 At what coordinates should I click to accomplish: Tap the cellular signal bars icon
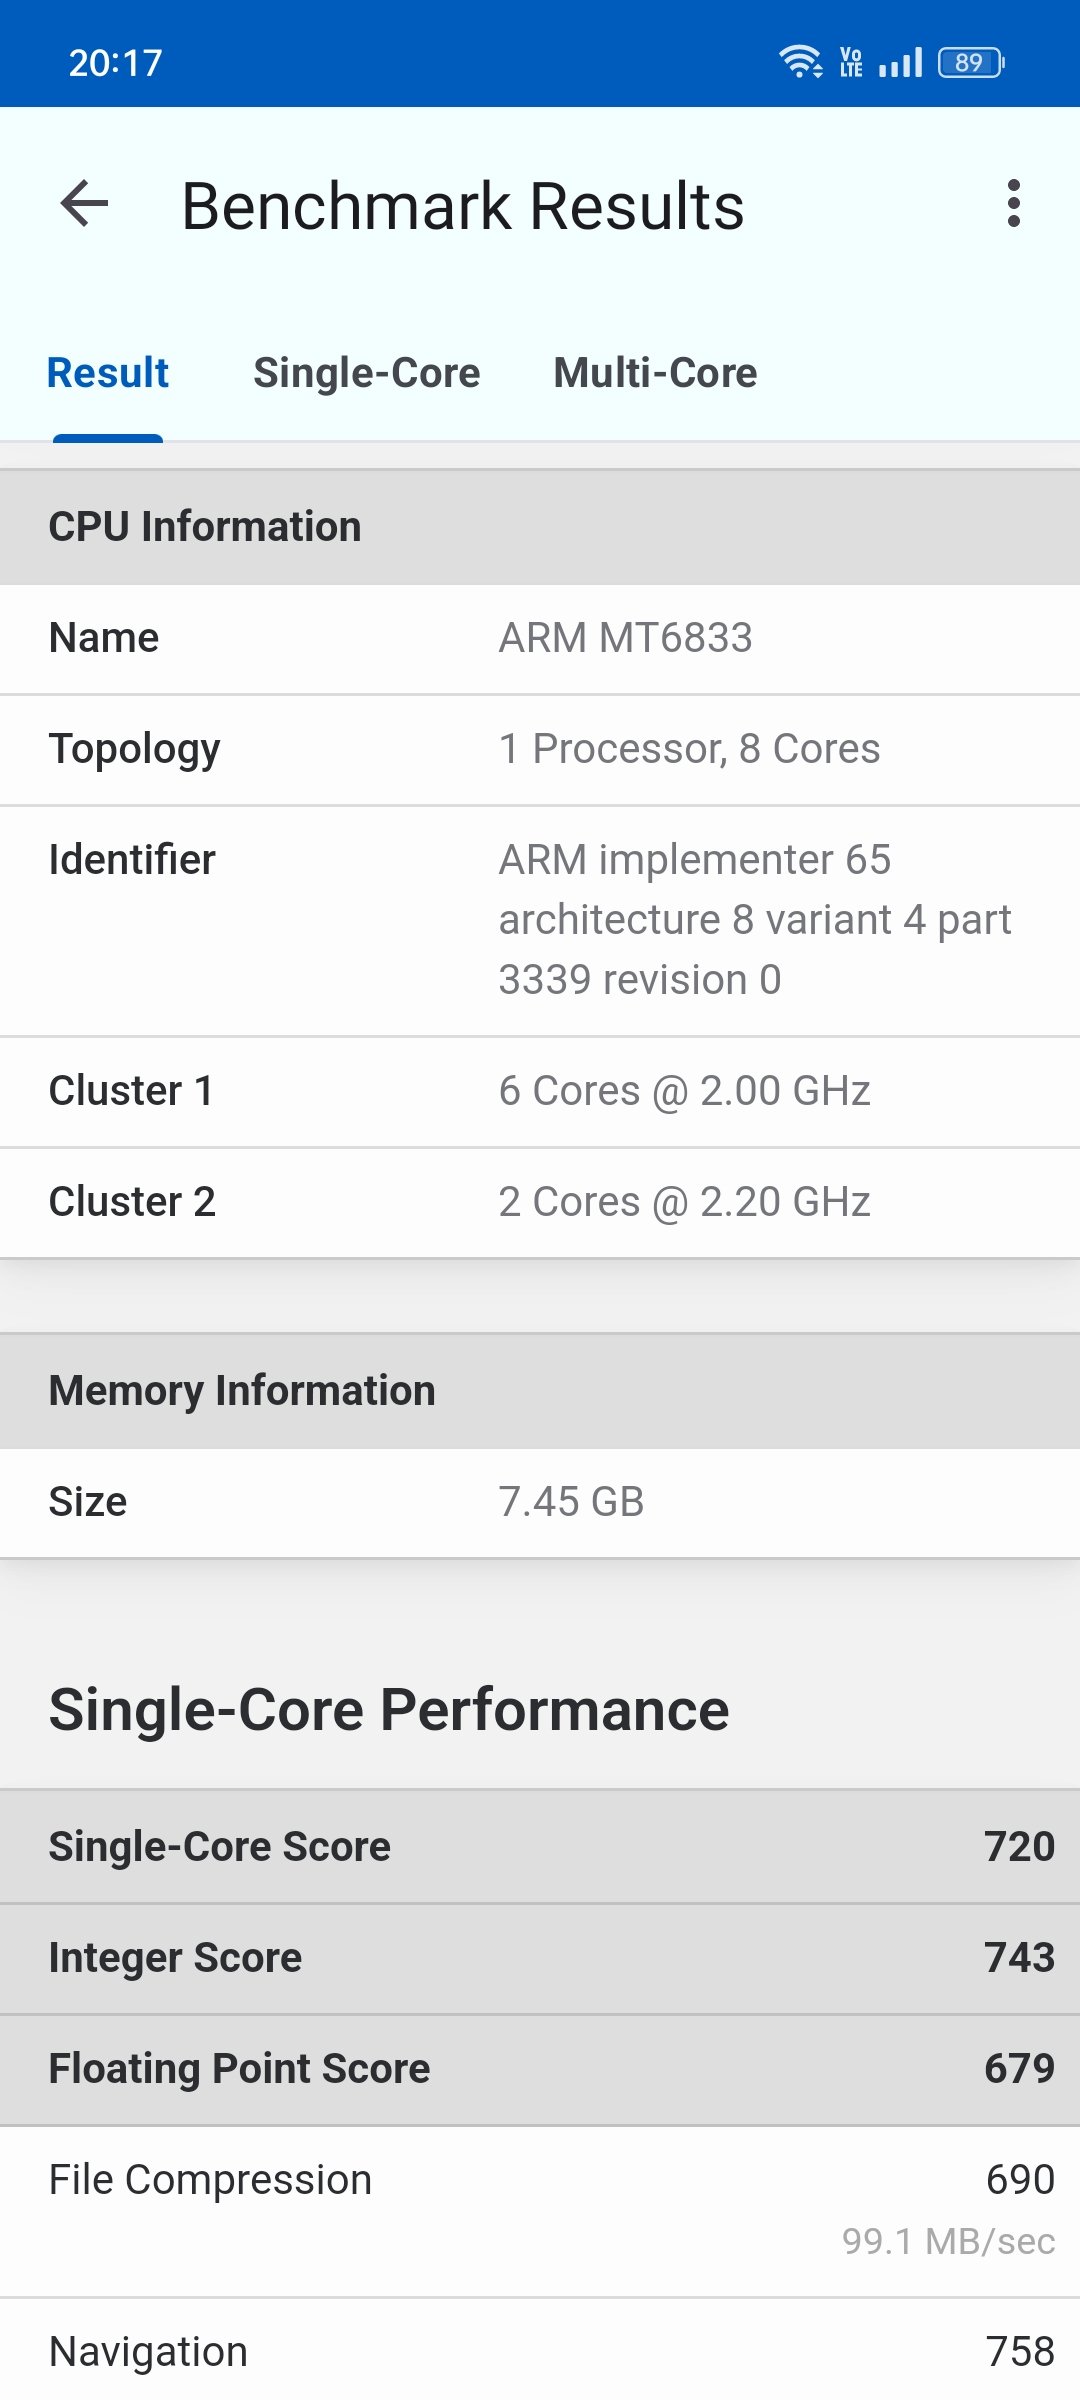pyautogui.click(x=900, y=62)
